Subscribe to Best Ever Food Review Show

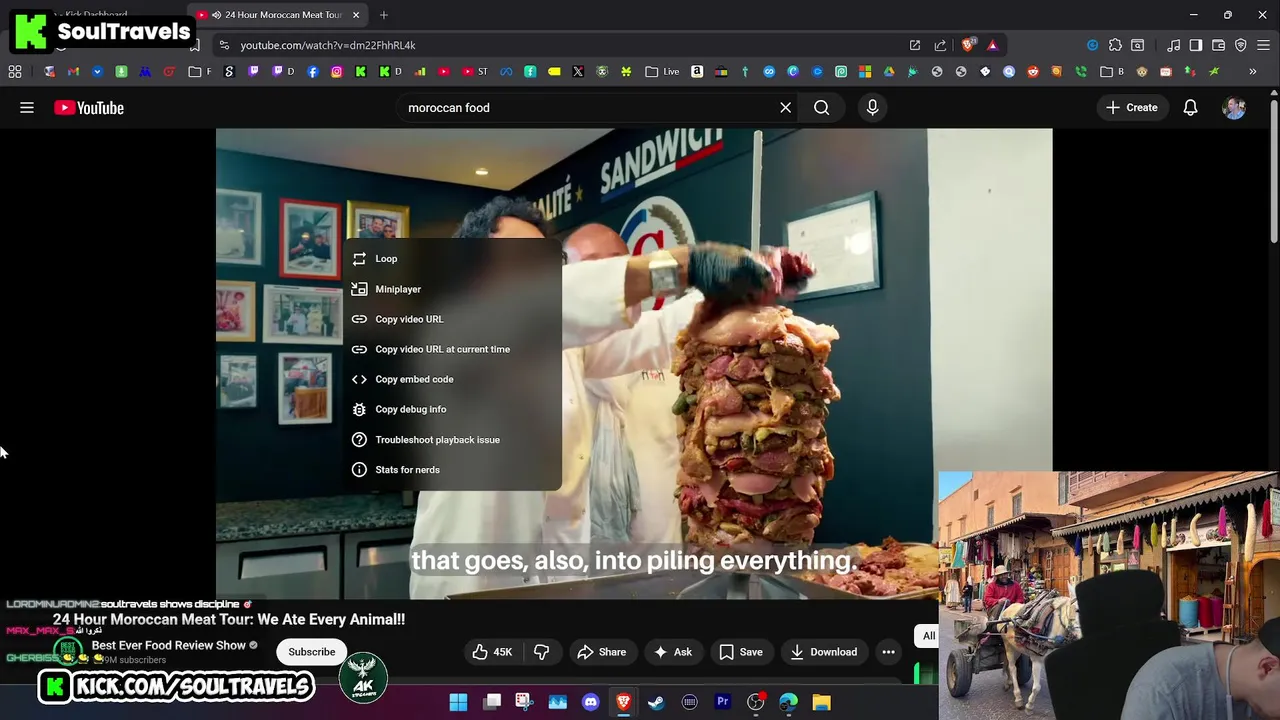(x=312, y=652)
